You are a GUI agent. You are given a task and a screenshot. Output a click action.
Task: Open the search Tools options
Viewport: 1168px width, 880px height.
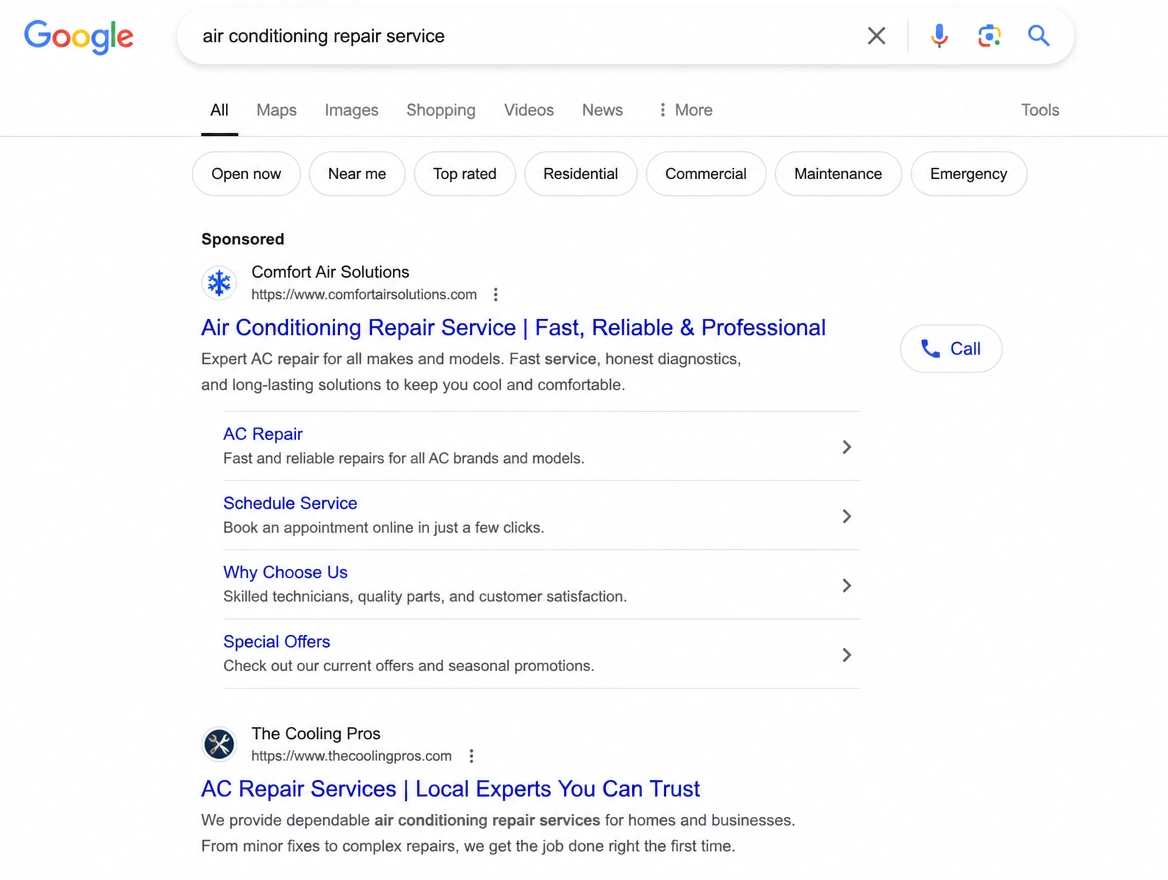pos(1040,110)
